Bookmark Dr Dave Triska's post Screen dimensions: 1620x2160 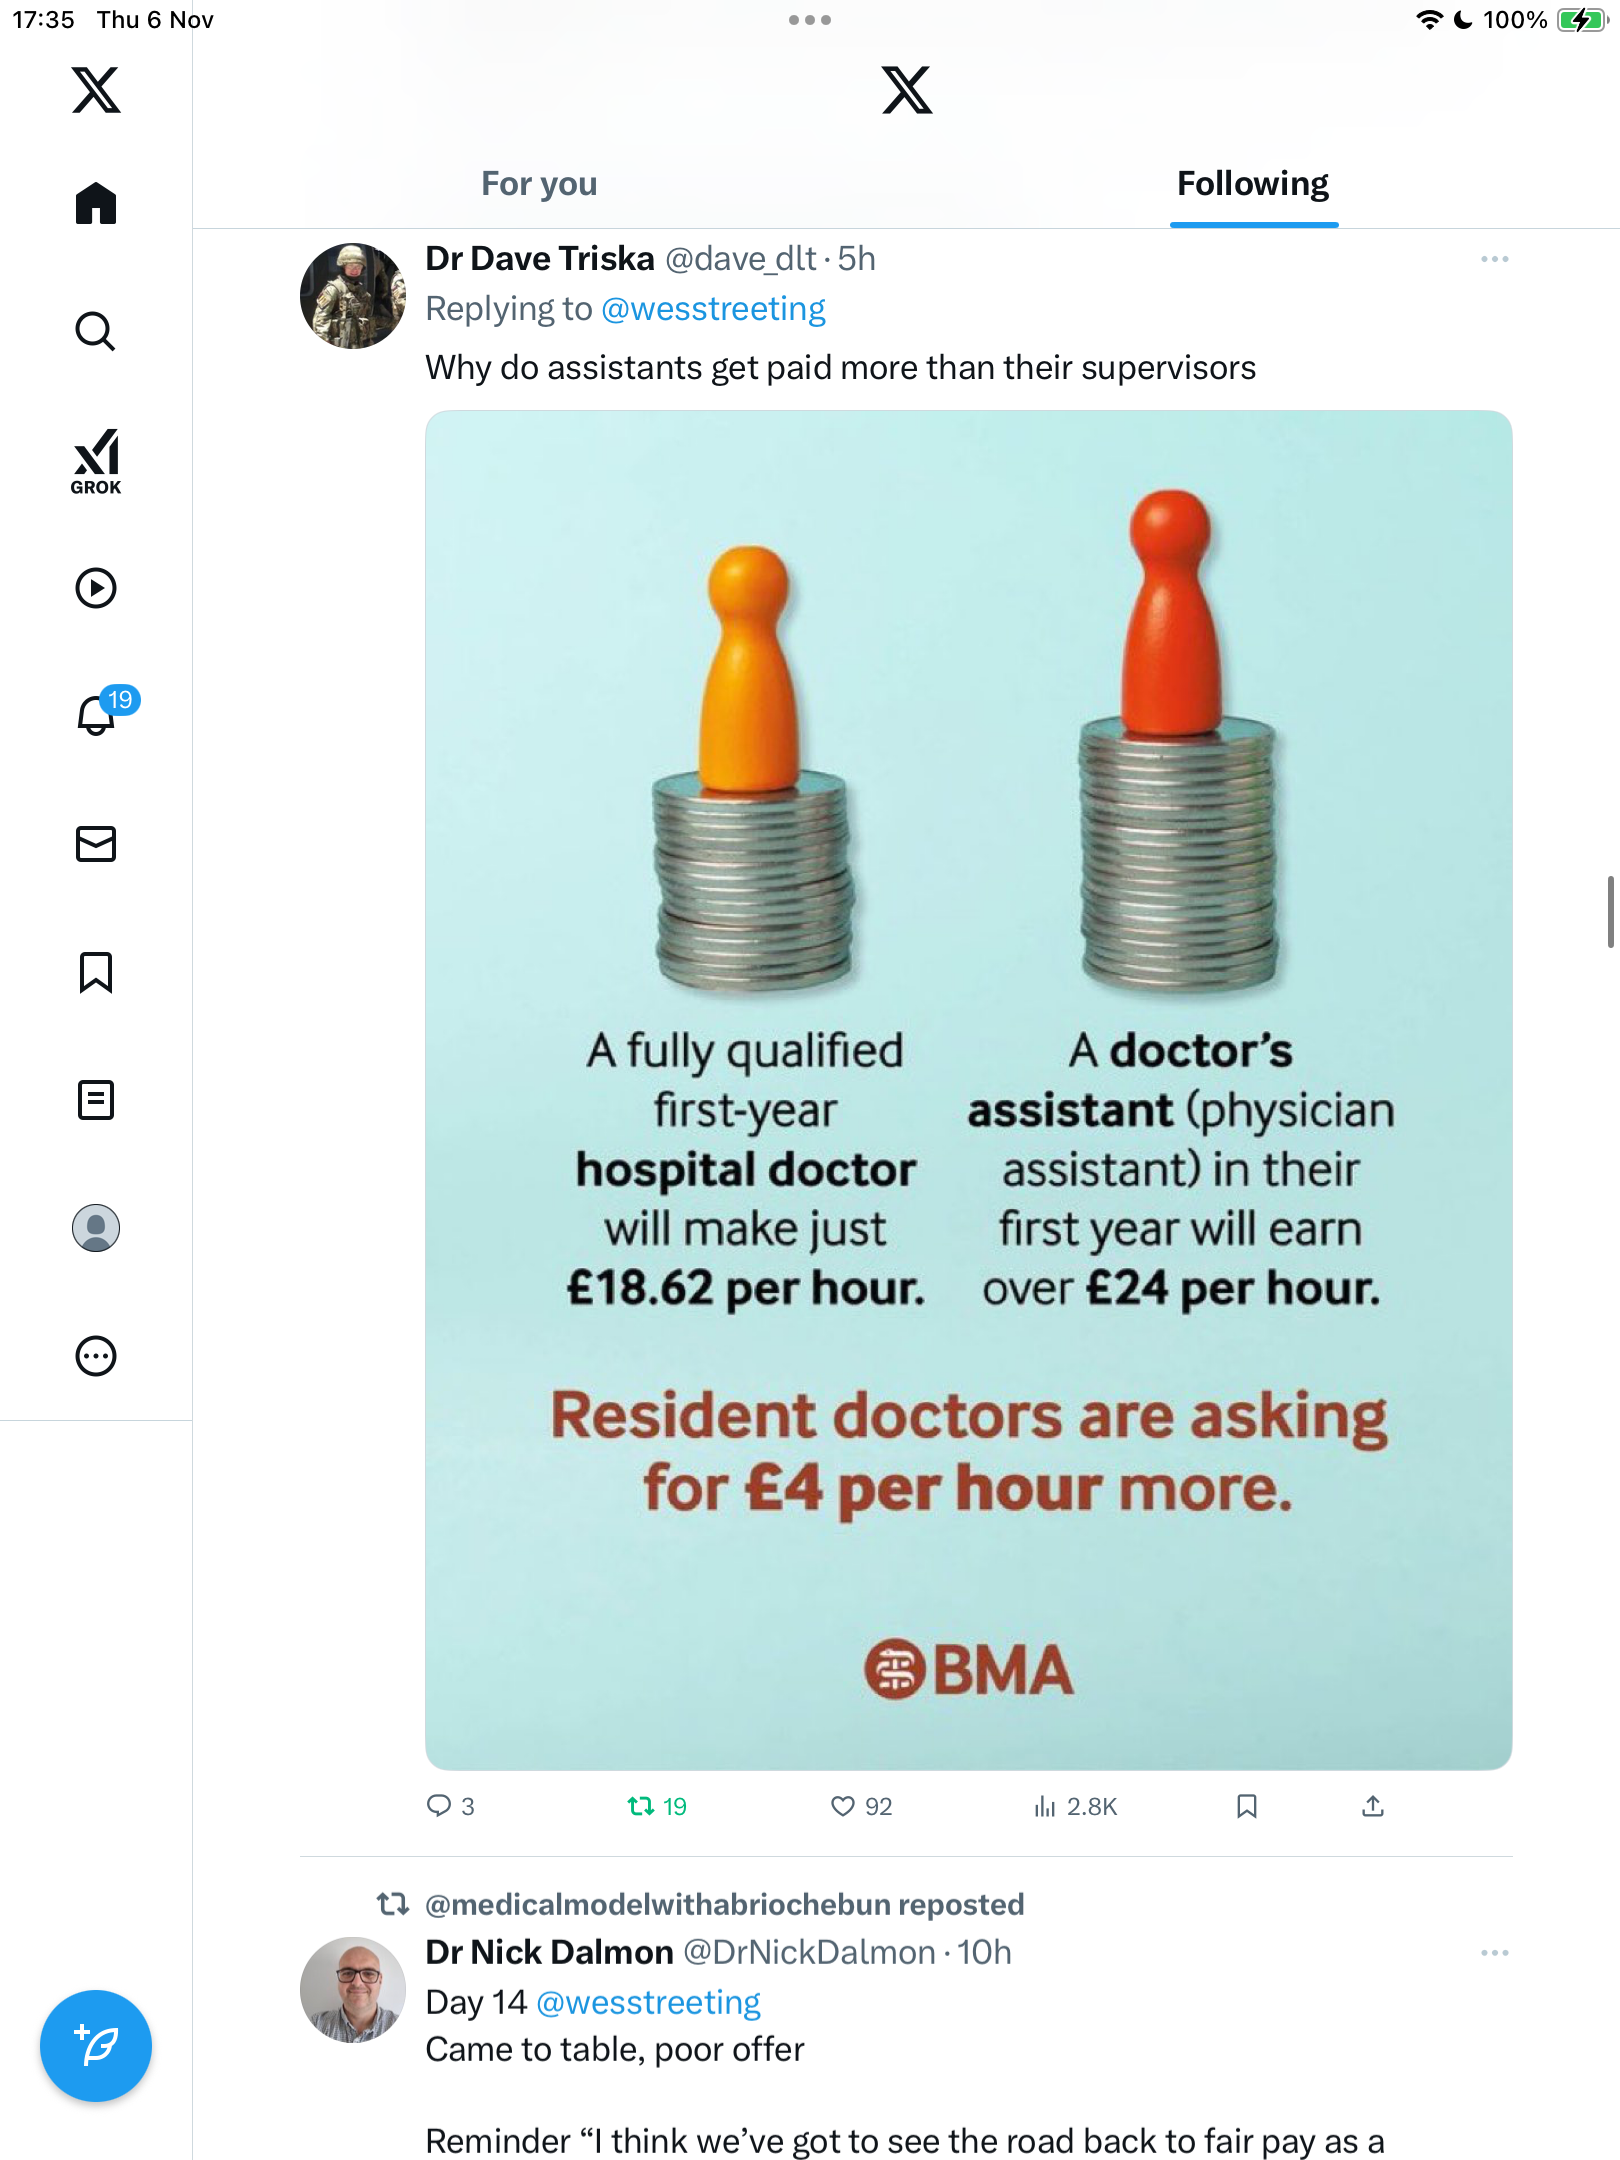(1246, 1806)
